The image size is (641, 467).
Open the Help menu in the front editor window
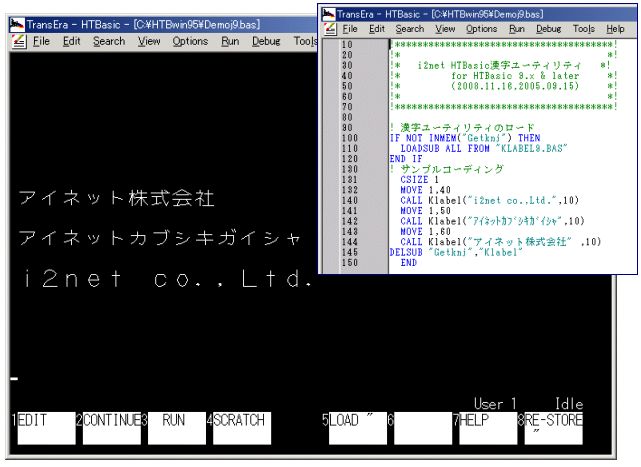click(615, 29)
